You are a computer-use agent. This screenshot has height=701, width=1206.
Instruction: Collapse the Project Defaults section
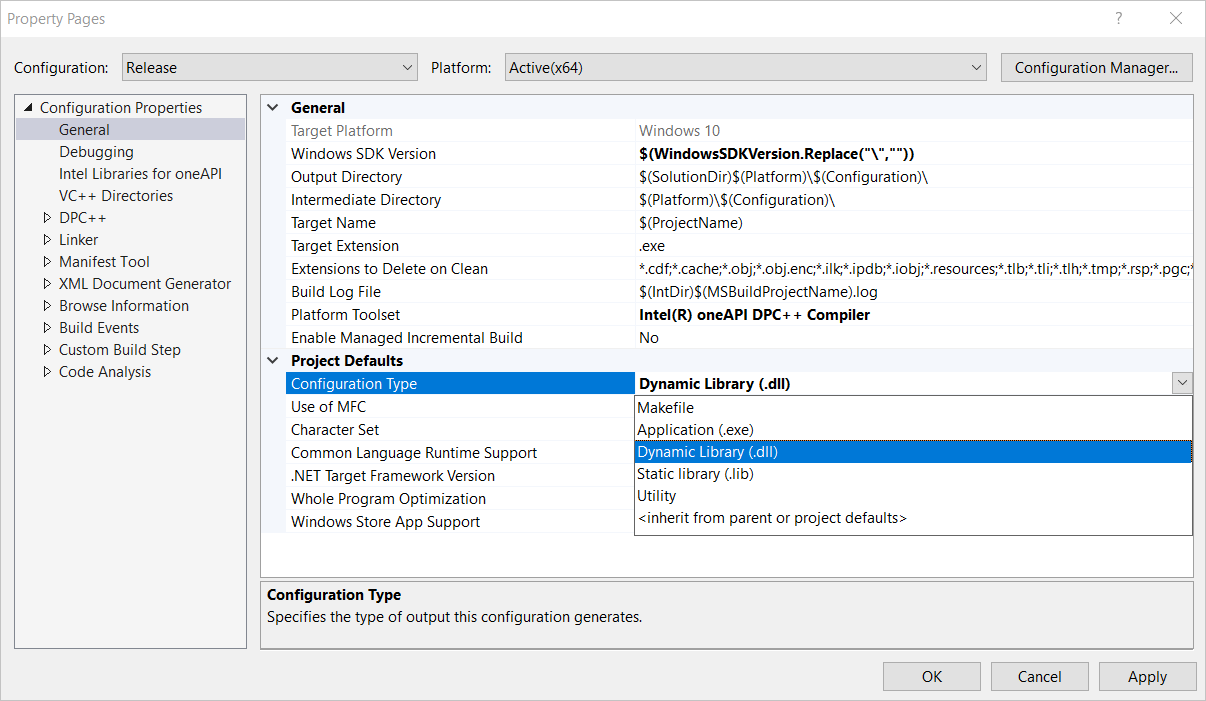click(272, 360)
